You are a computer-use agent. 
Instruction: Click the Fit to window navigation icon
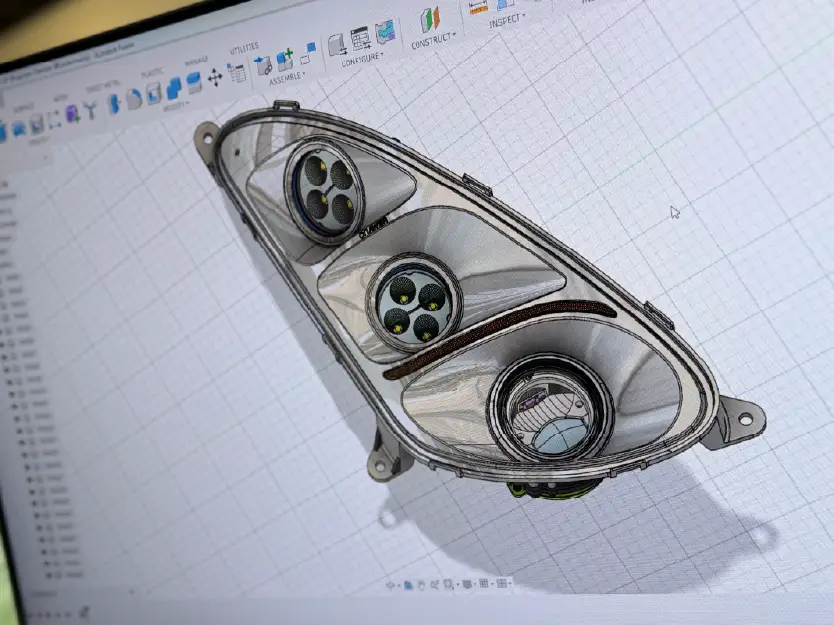pyautogui.click(x=448, y=584)
